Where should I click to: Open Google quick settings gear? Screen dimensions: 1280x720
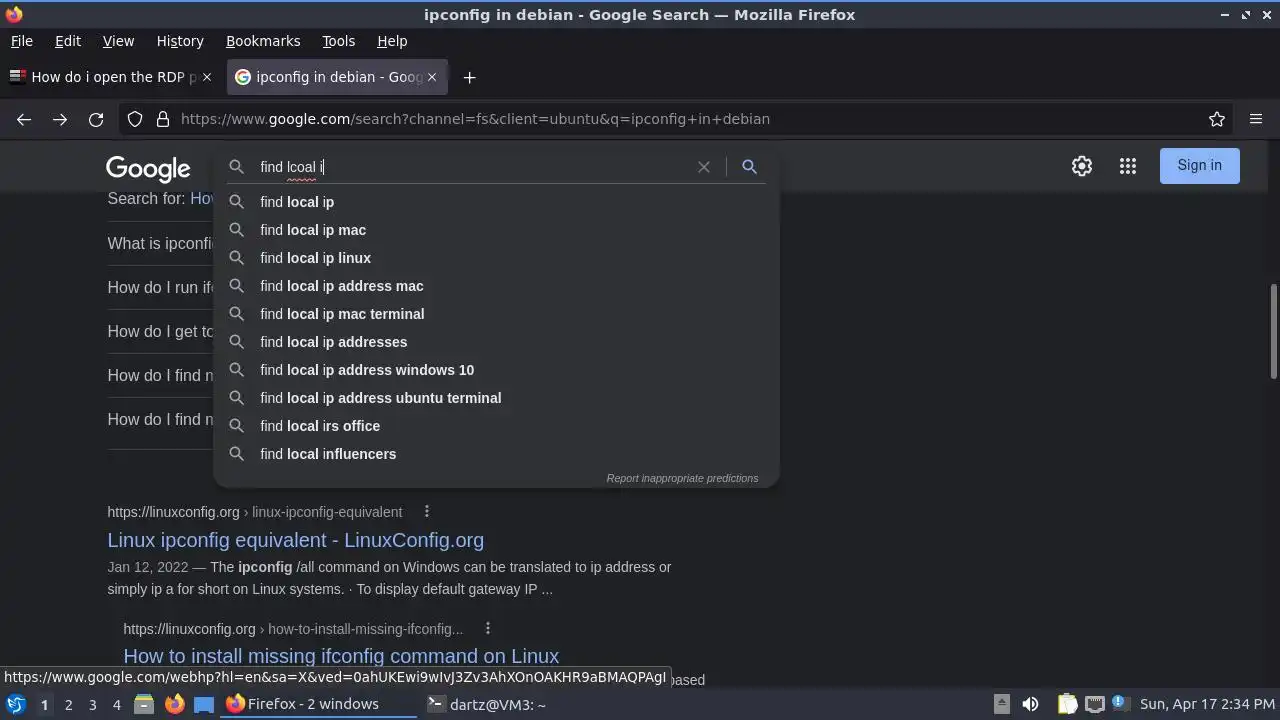1082,166
